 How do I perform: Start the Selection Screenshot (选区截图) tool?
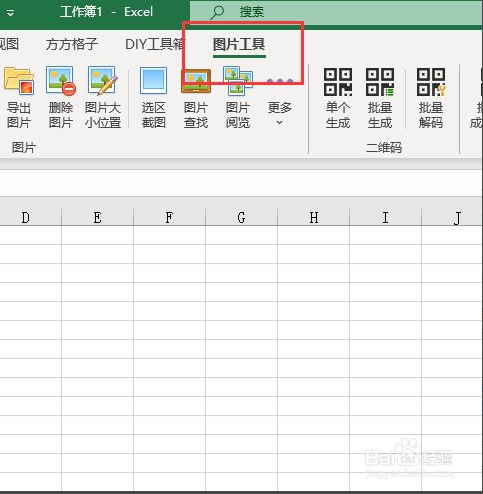click(154, 98)
